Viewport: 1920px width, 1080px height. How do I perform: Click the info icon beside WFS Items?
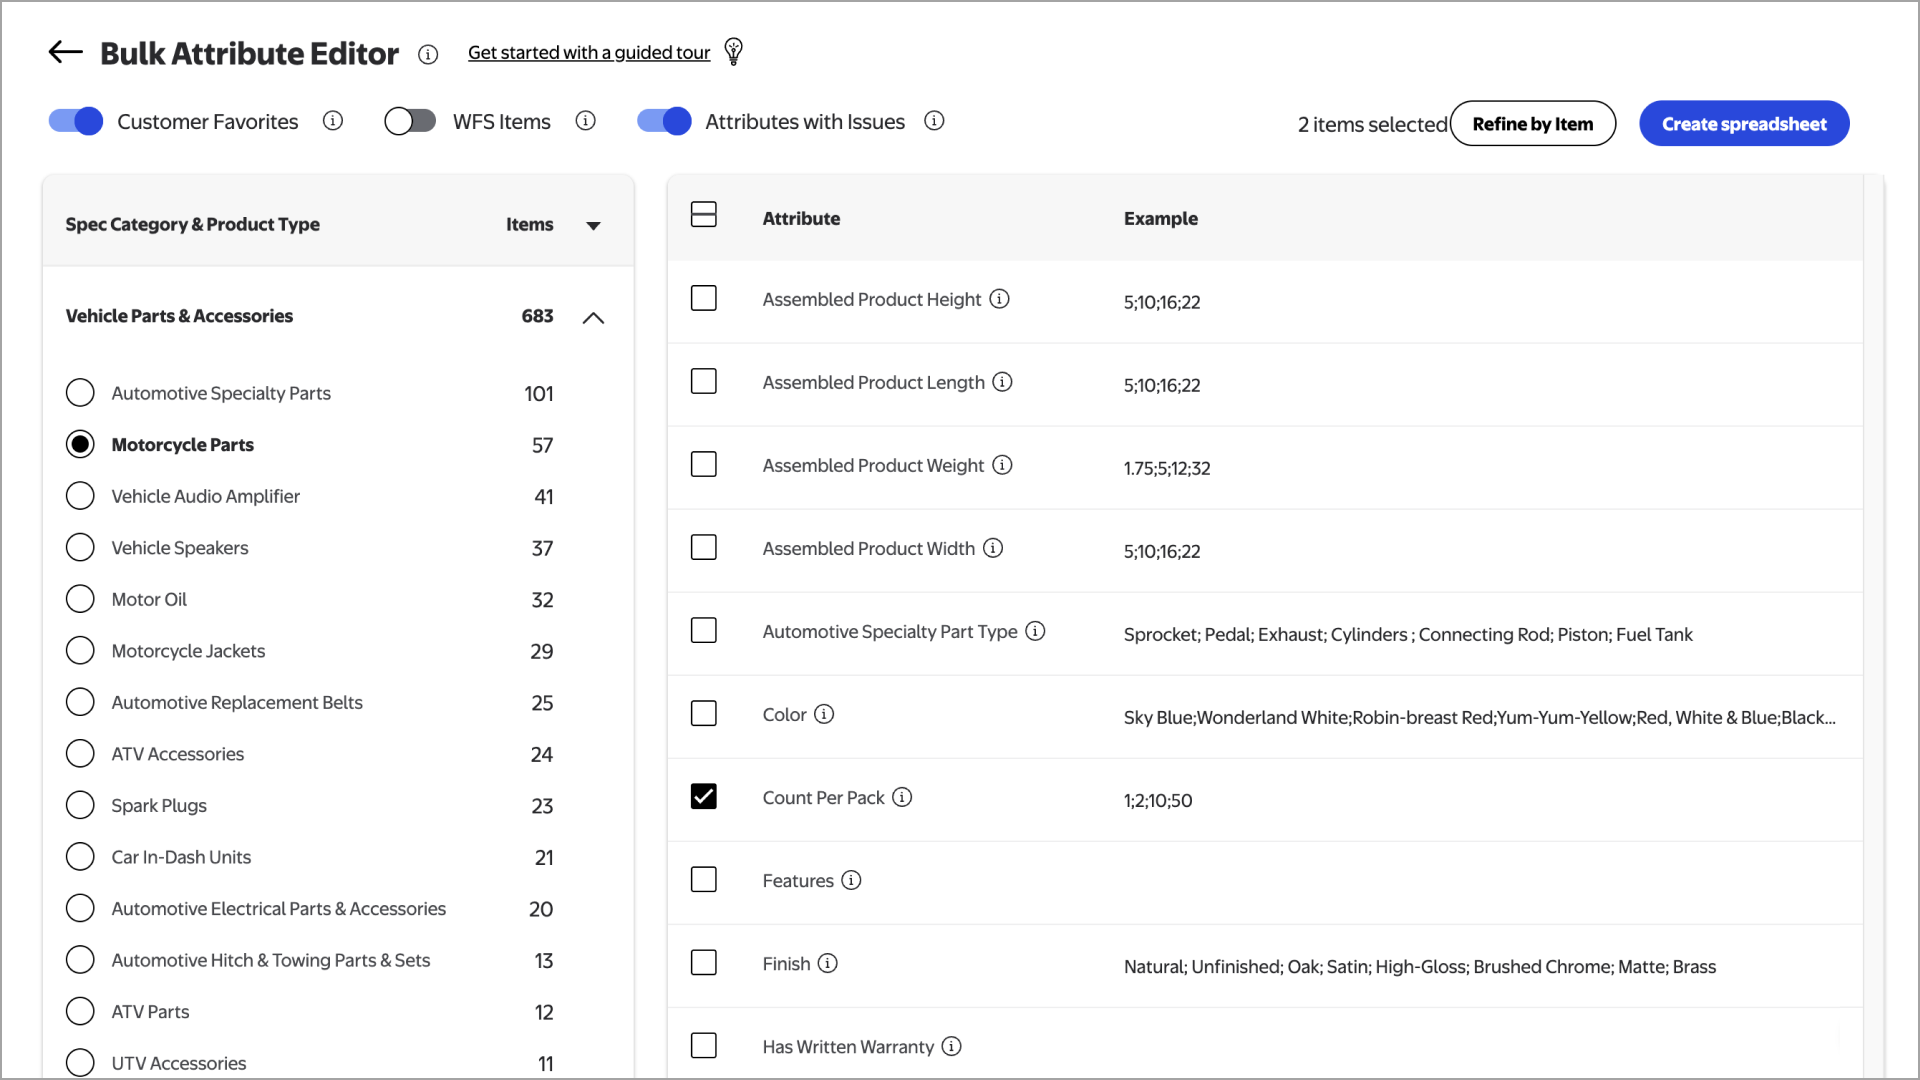click(x=586, y=120)
